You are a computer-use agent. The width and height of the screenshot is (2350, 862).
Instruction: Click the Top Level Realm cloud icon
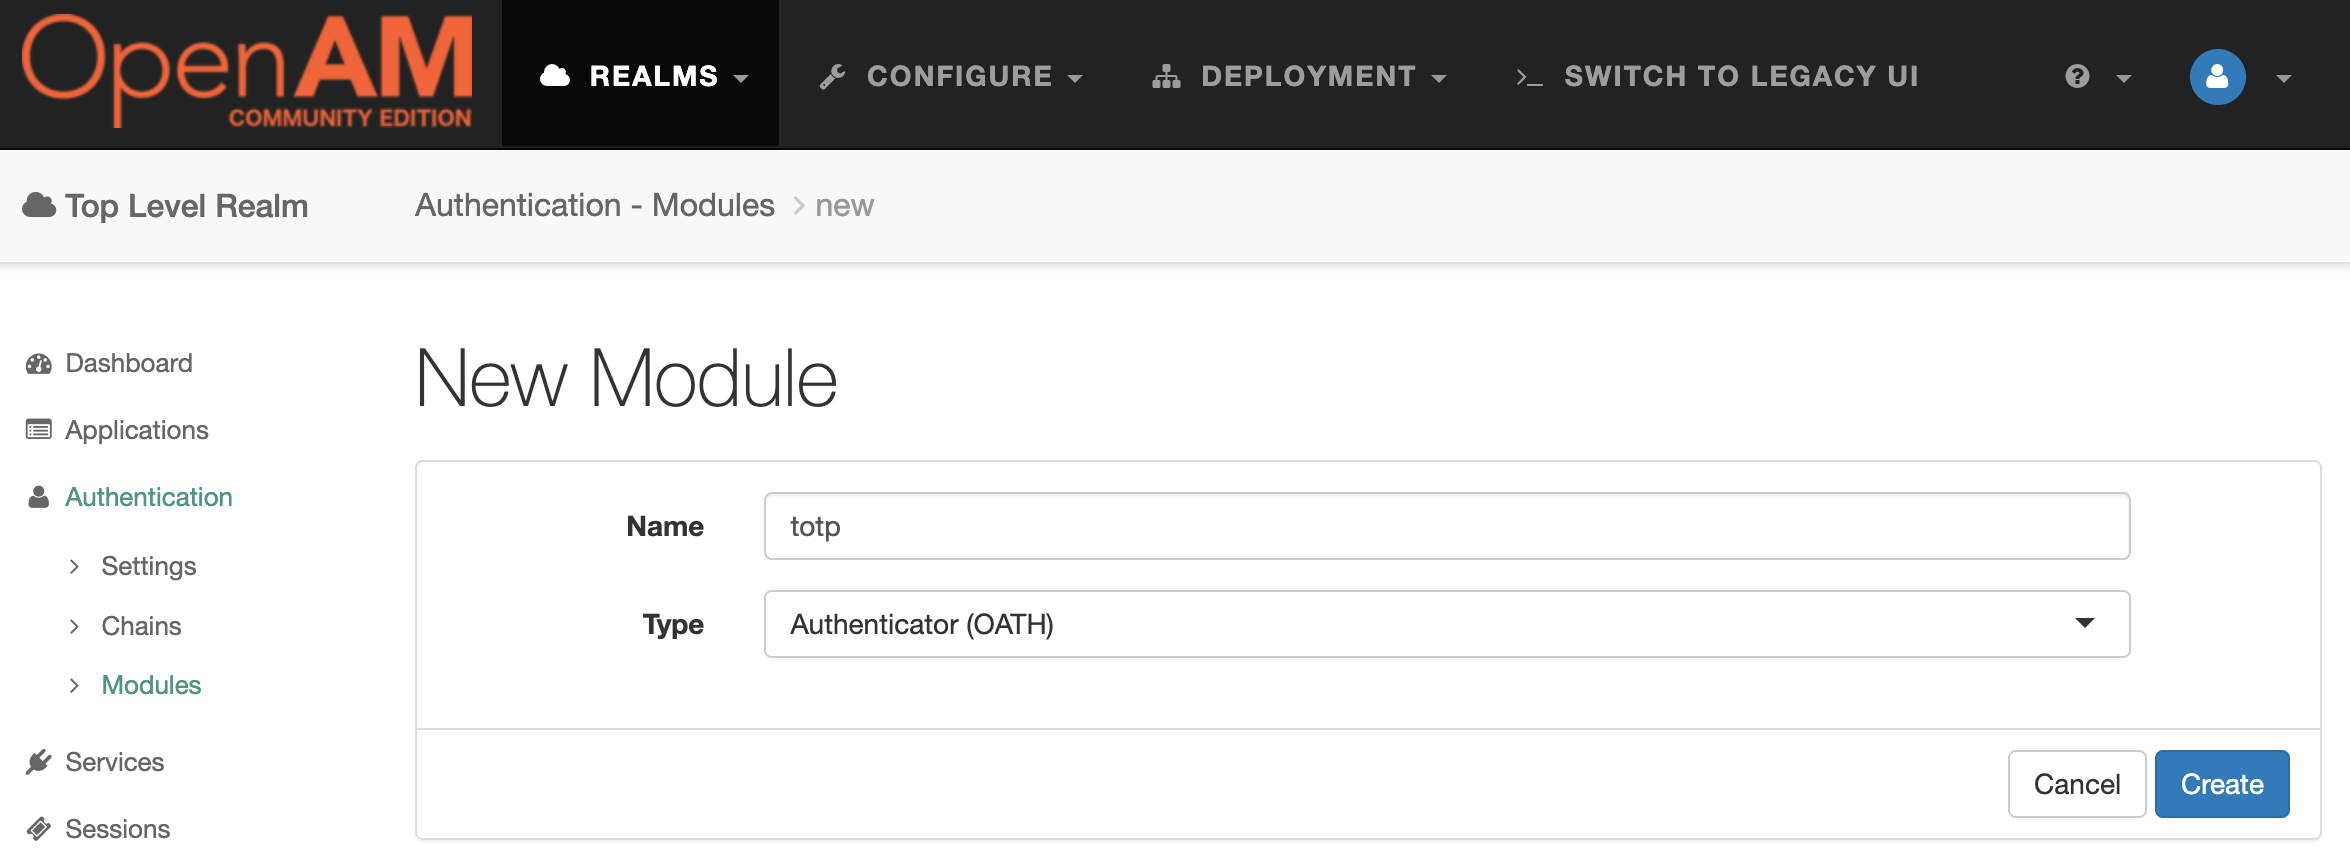39,205
